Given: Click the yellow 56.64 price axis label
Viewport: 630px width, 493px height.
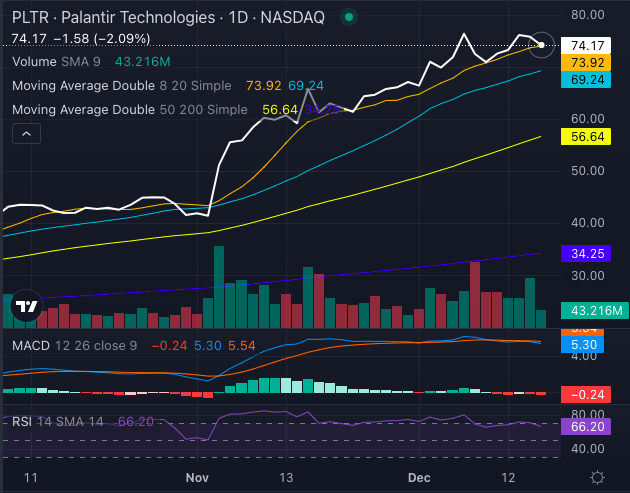Looking at the screenshot, I should (587, 137).
